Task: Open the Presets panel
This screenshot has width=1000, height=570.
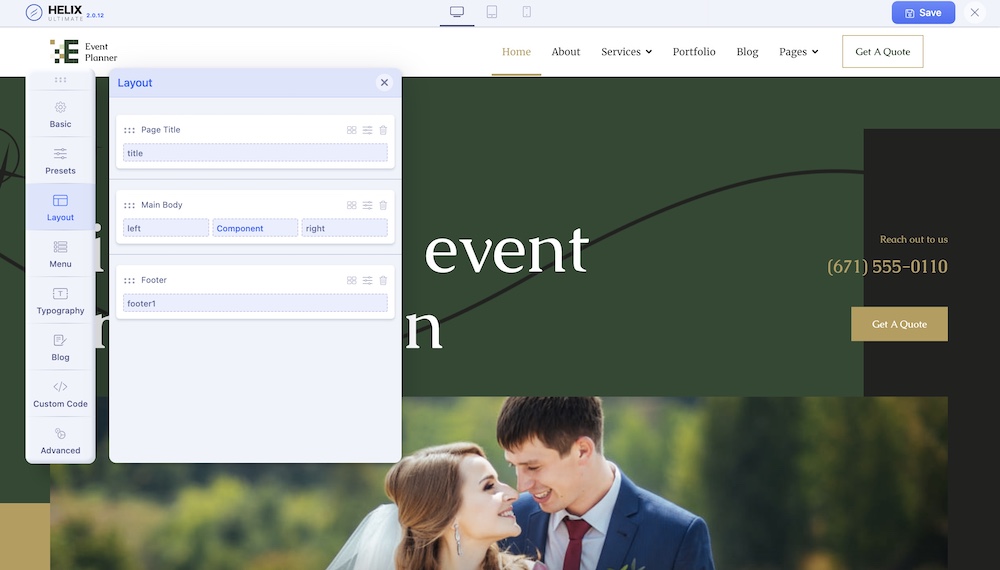Action: [x=60, y=160]
